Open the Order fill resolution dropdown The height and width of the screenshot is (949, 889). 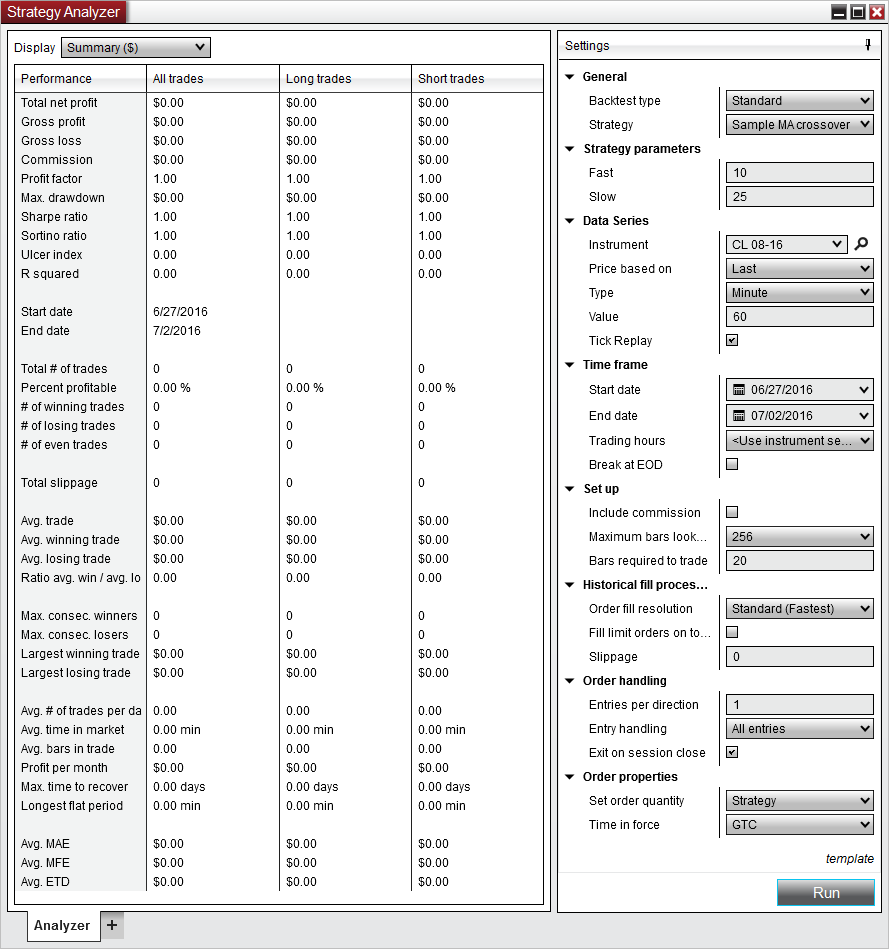pos(799,609)
